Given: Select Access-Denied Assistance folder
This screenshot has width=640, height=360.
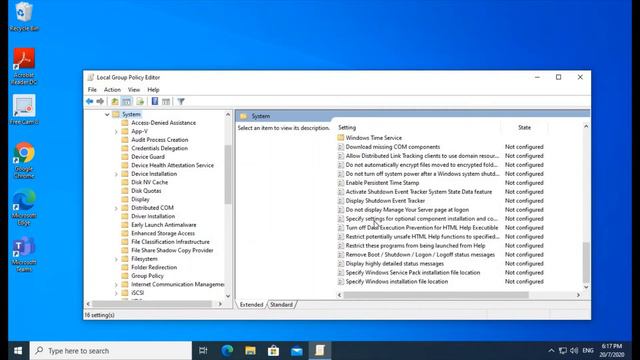Looking at the screenshot, I should click(x=163, y=123).
